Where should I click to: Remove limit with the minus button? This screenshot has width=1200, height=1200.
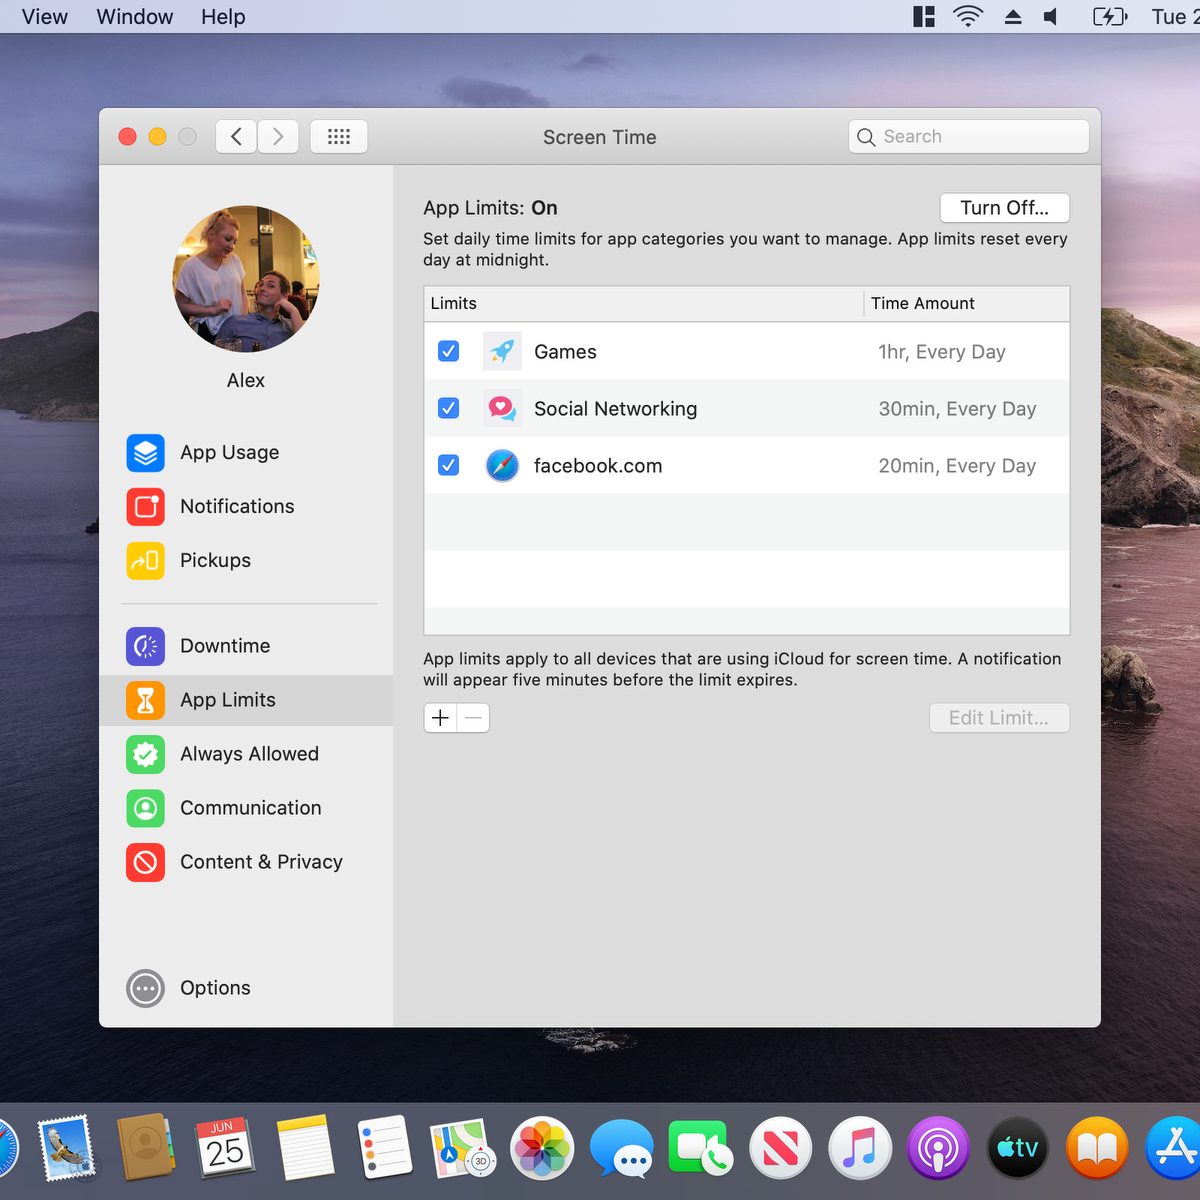pyautogui.click(x=473, y=718)
